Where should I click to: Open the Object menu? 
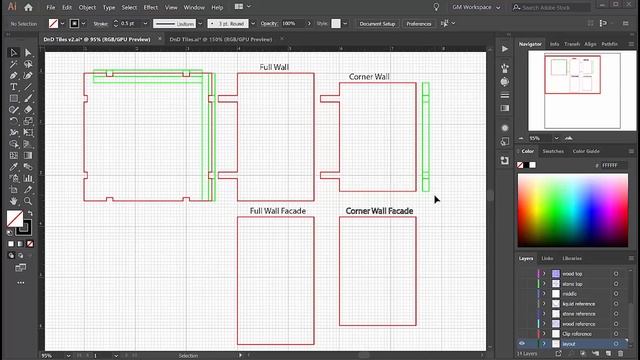87,7
